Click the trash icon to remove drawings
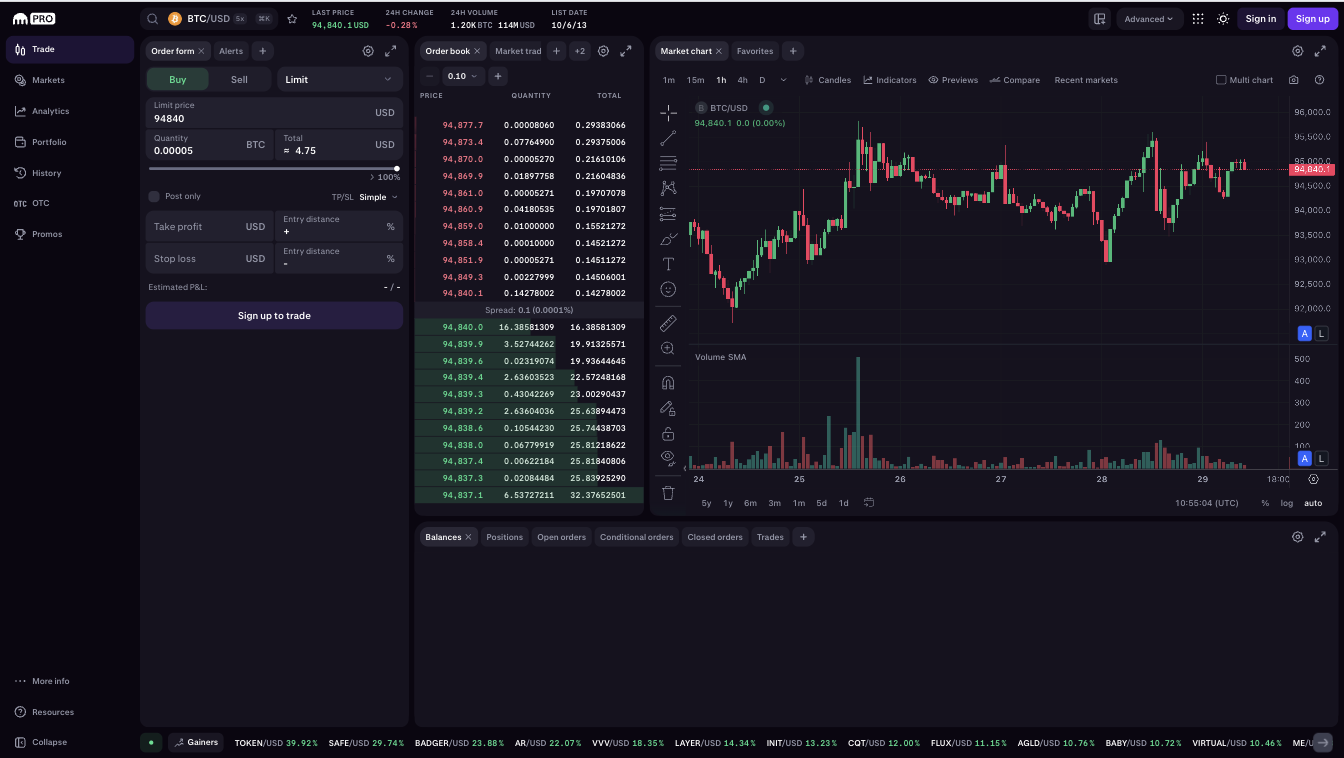Screen dimensions: 1344x758 coord(668,493)
